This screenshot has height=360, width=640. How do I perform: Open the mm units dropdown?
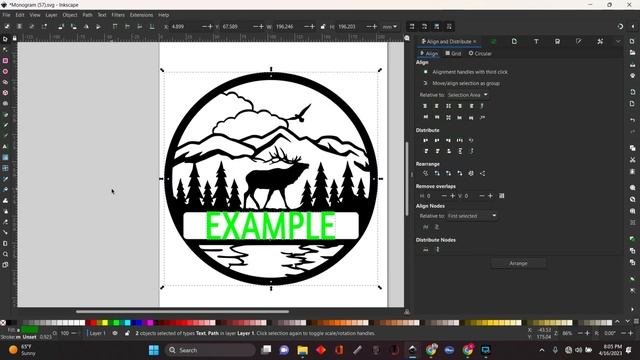389,27
